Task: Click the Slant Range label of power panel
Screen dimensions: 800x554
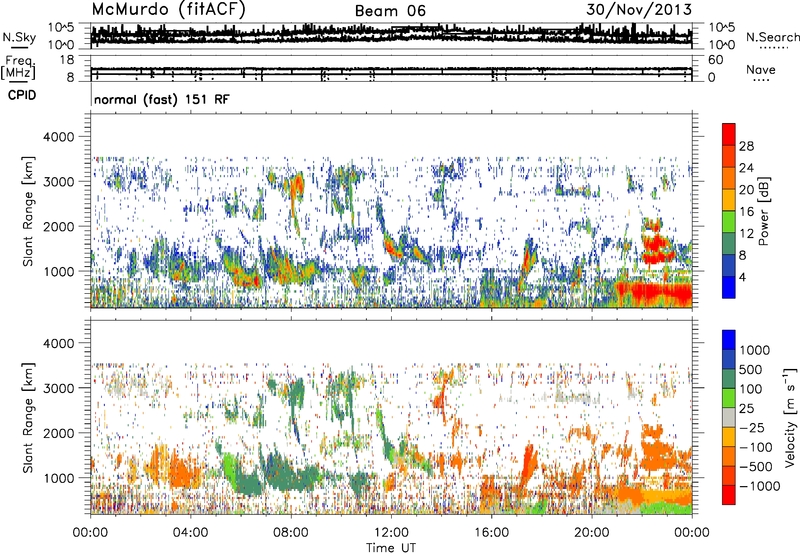Action: pos(28,211)
